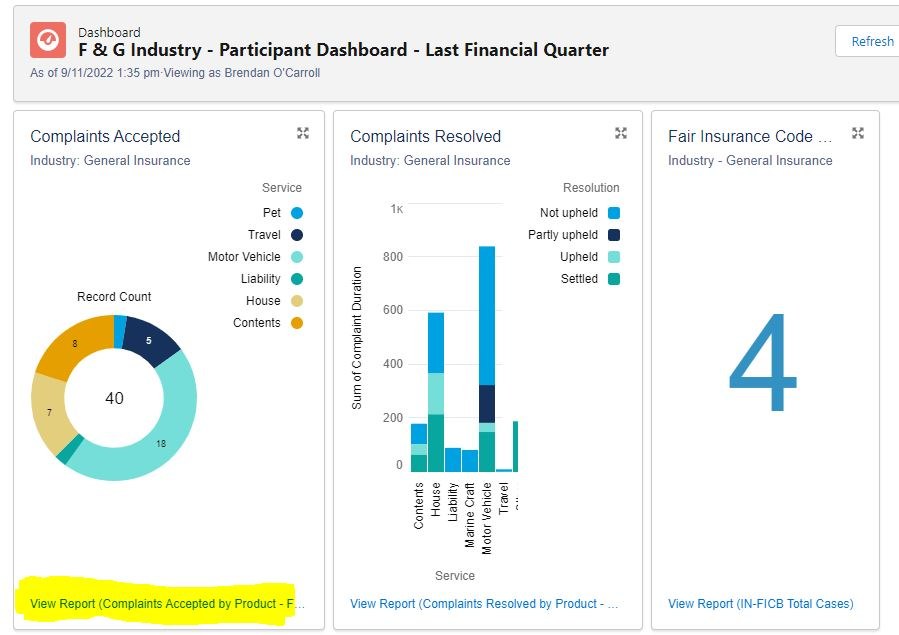Image resolution: width=899 pixels, height=635 pixels.
Task: Click the Marine Craft bar in chart
Action: click(x=470, y=461)
